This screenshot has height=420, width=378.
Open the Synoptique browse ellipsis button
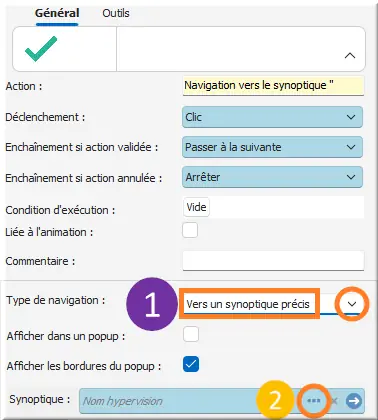coord(313,401)
